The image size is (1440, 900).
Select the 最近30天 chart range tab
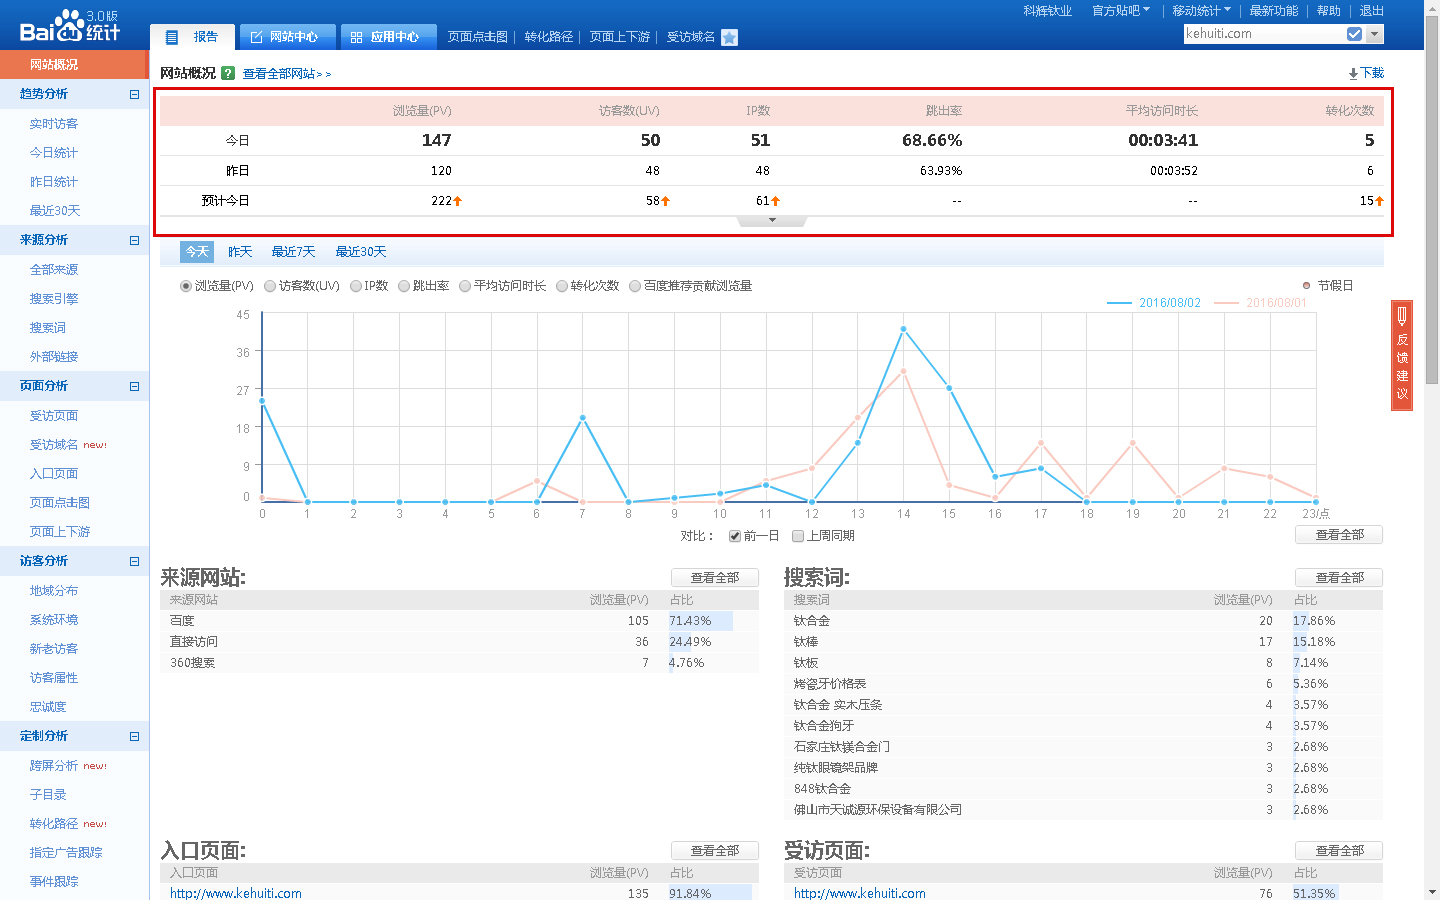pos(360,252)
